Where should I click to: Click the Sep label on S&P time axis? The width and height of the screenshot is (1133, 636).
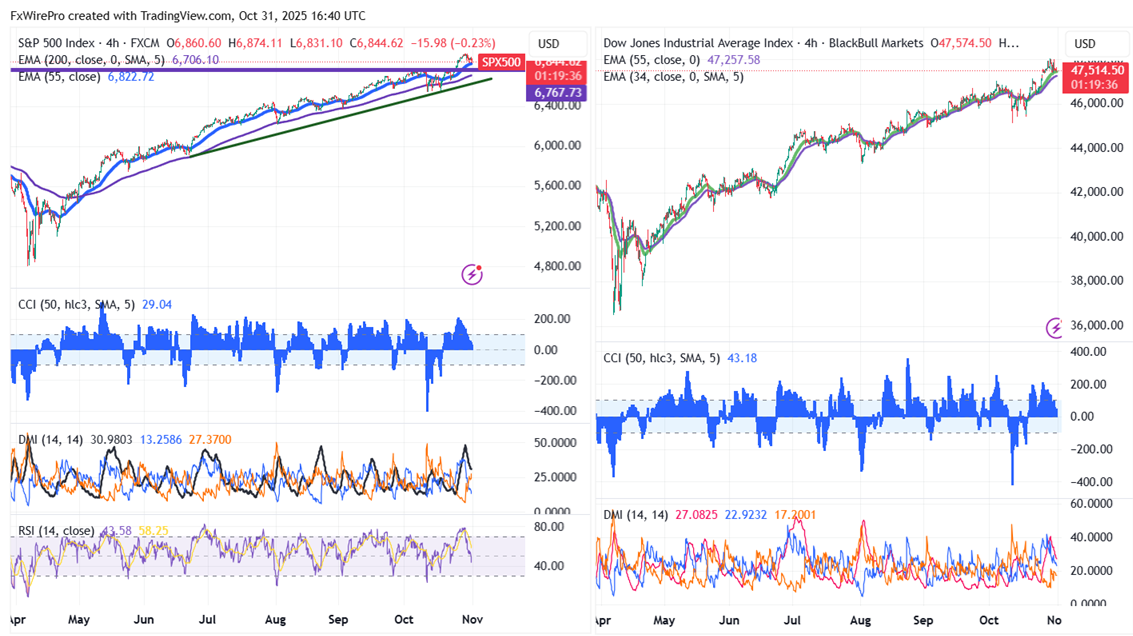click(x=338, y=619)
